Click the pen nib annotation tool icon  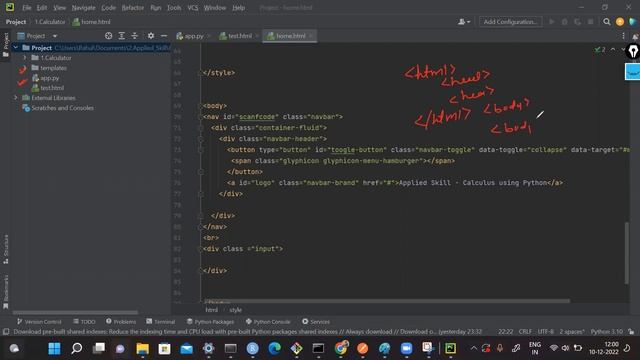pos(633,52)
